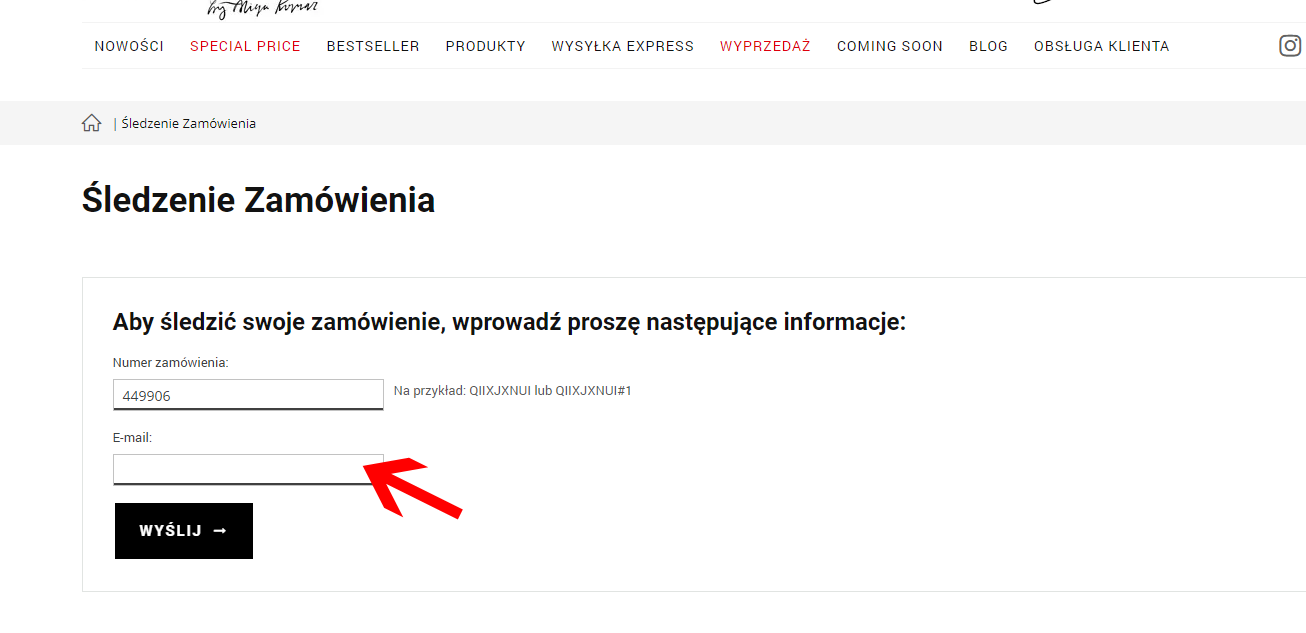
Task: Click the E-mail field label
Action: click(132, 438)
